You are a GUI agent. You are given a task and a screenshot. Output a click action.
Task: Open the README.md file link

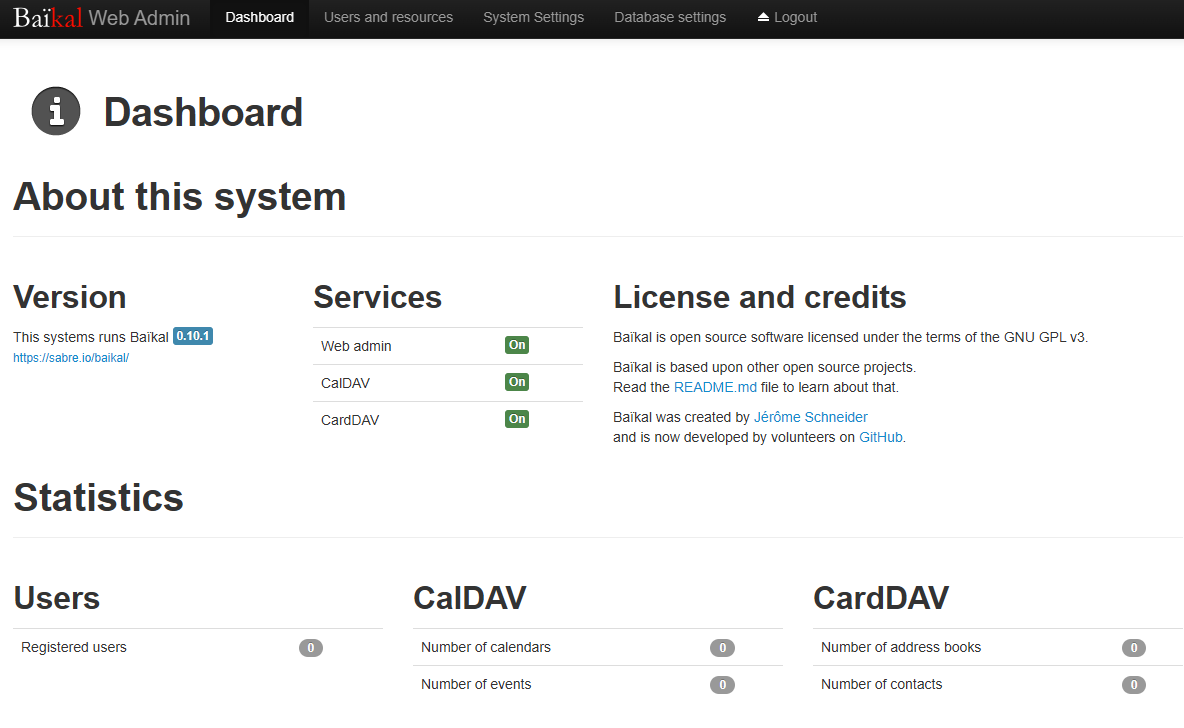(x=715, y=387)
